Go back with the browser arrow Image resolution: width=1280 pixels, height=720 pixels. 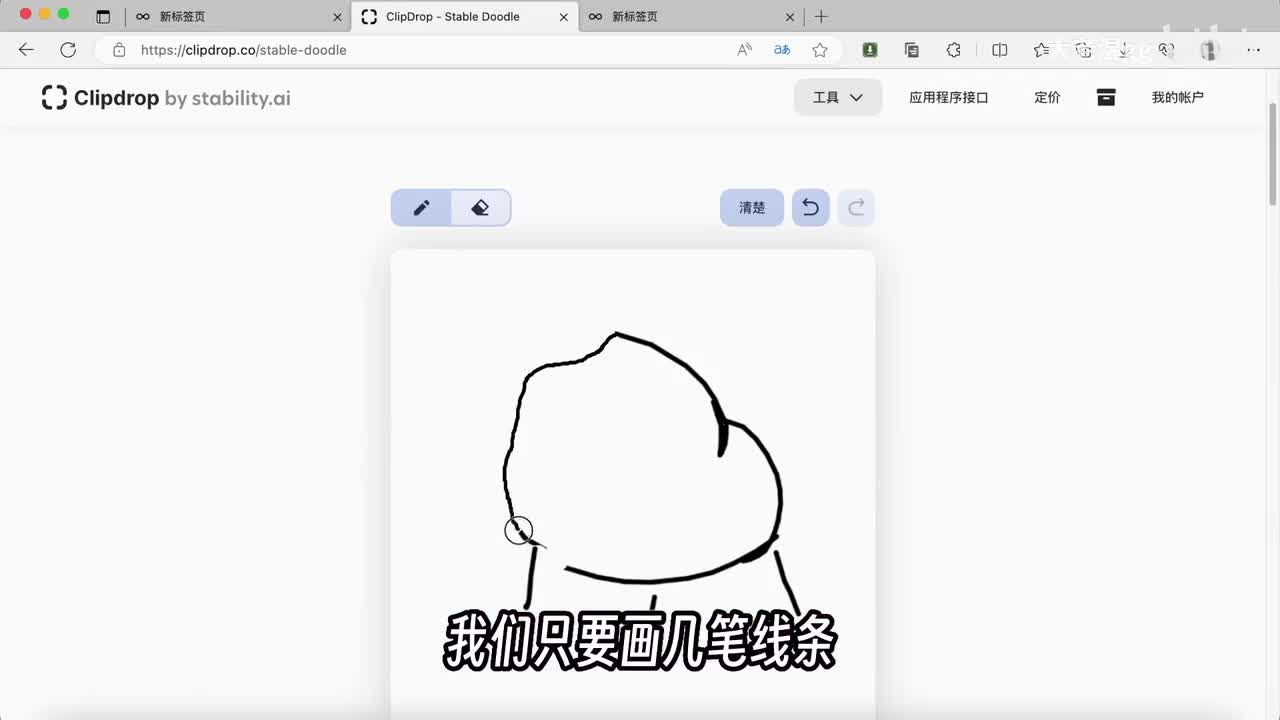click(x=26, y=50)
